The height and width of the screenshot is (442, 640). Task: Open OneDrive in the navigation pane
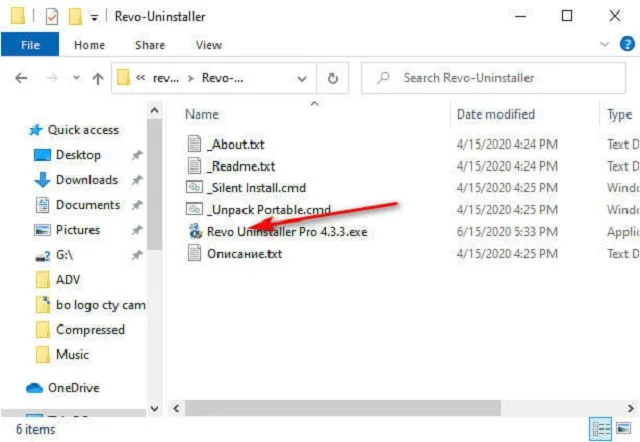pyautogui.click(x=73, y=387)
